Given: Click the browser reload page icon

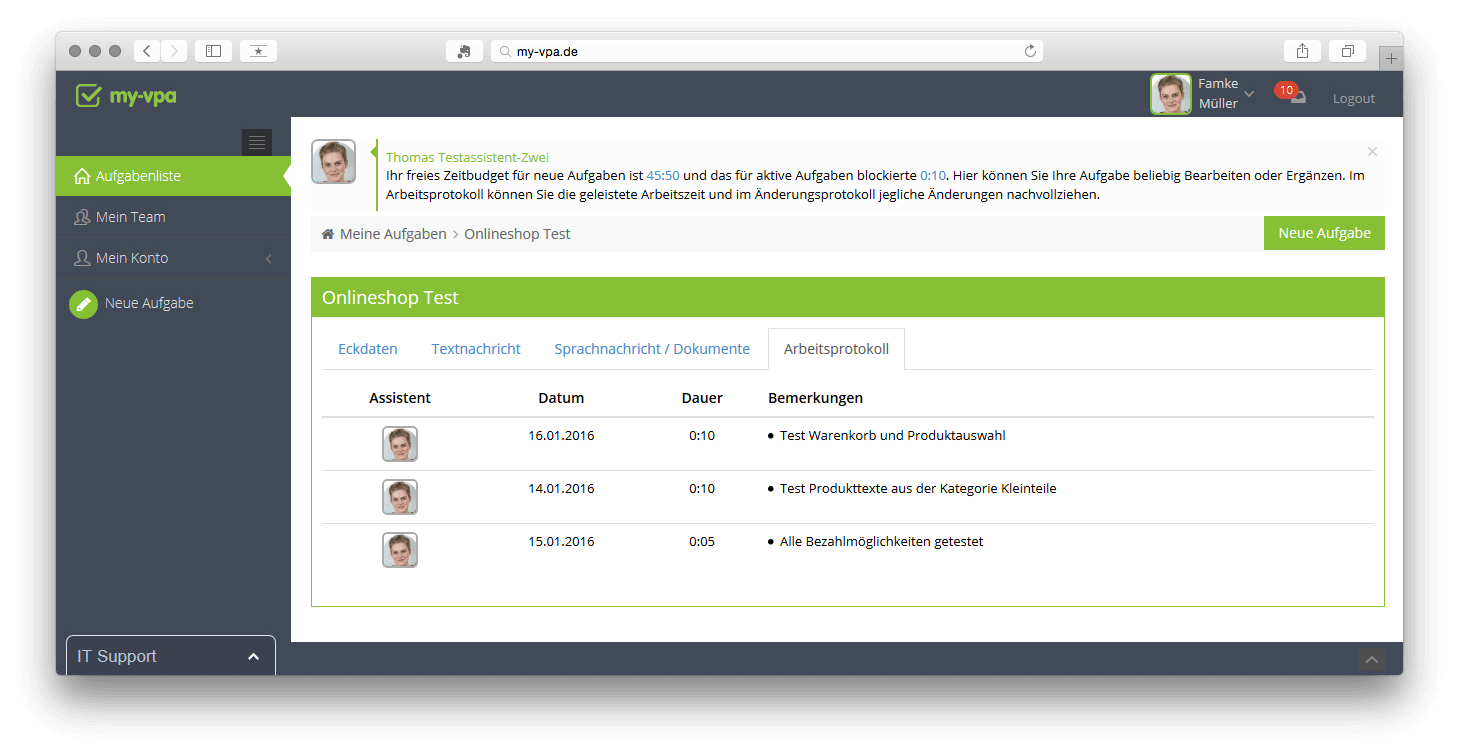Looking at the screenshot, I should click(1030, 51).
